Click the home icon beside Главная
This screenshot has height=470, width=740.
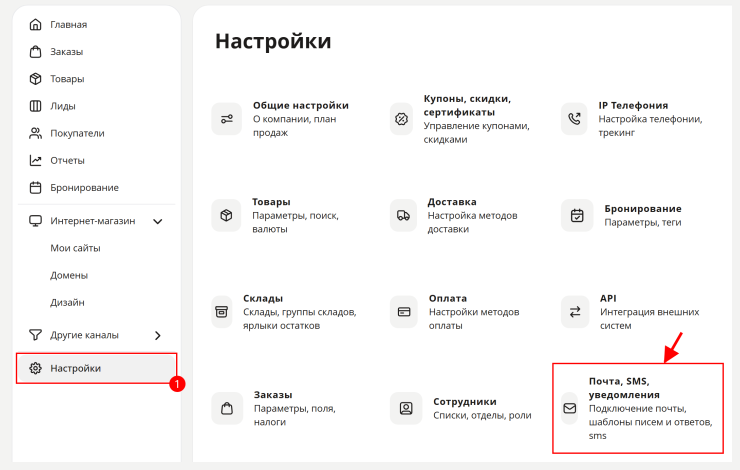[x=35, y=25]
